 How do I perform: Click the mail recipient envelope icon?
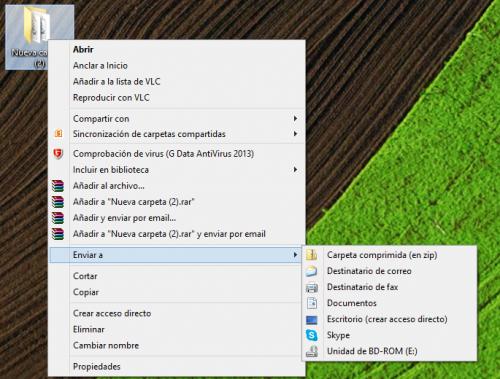point(312,271)
